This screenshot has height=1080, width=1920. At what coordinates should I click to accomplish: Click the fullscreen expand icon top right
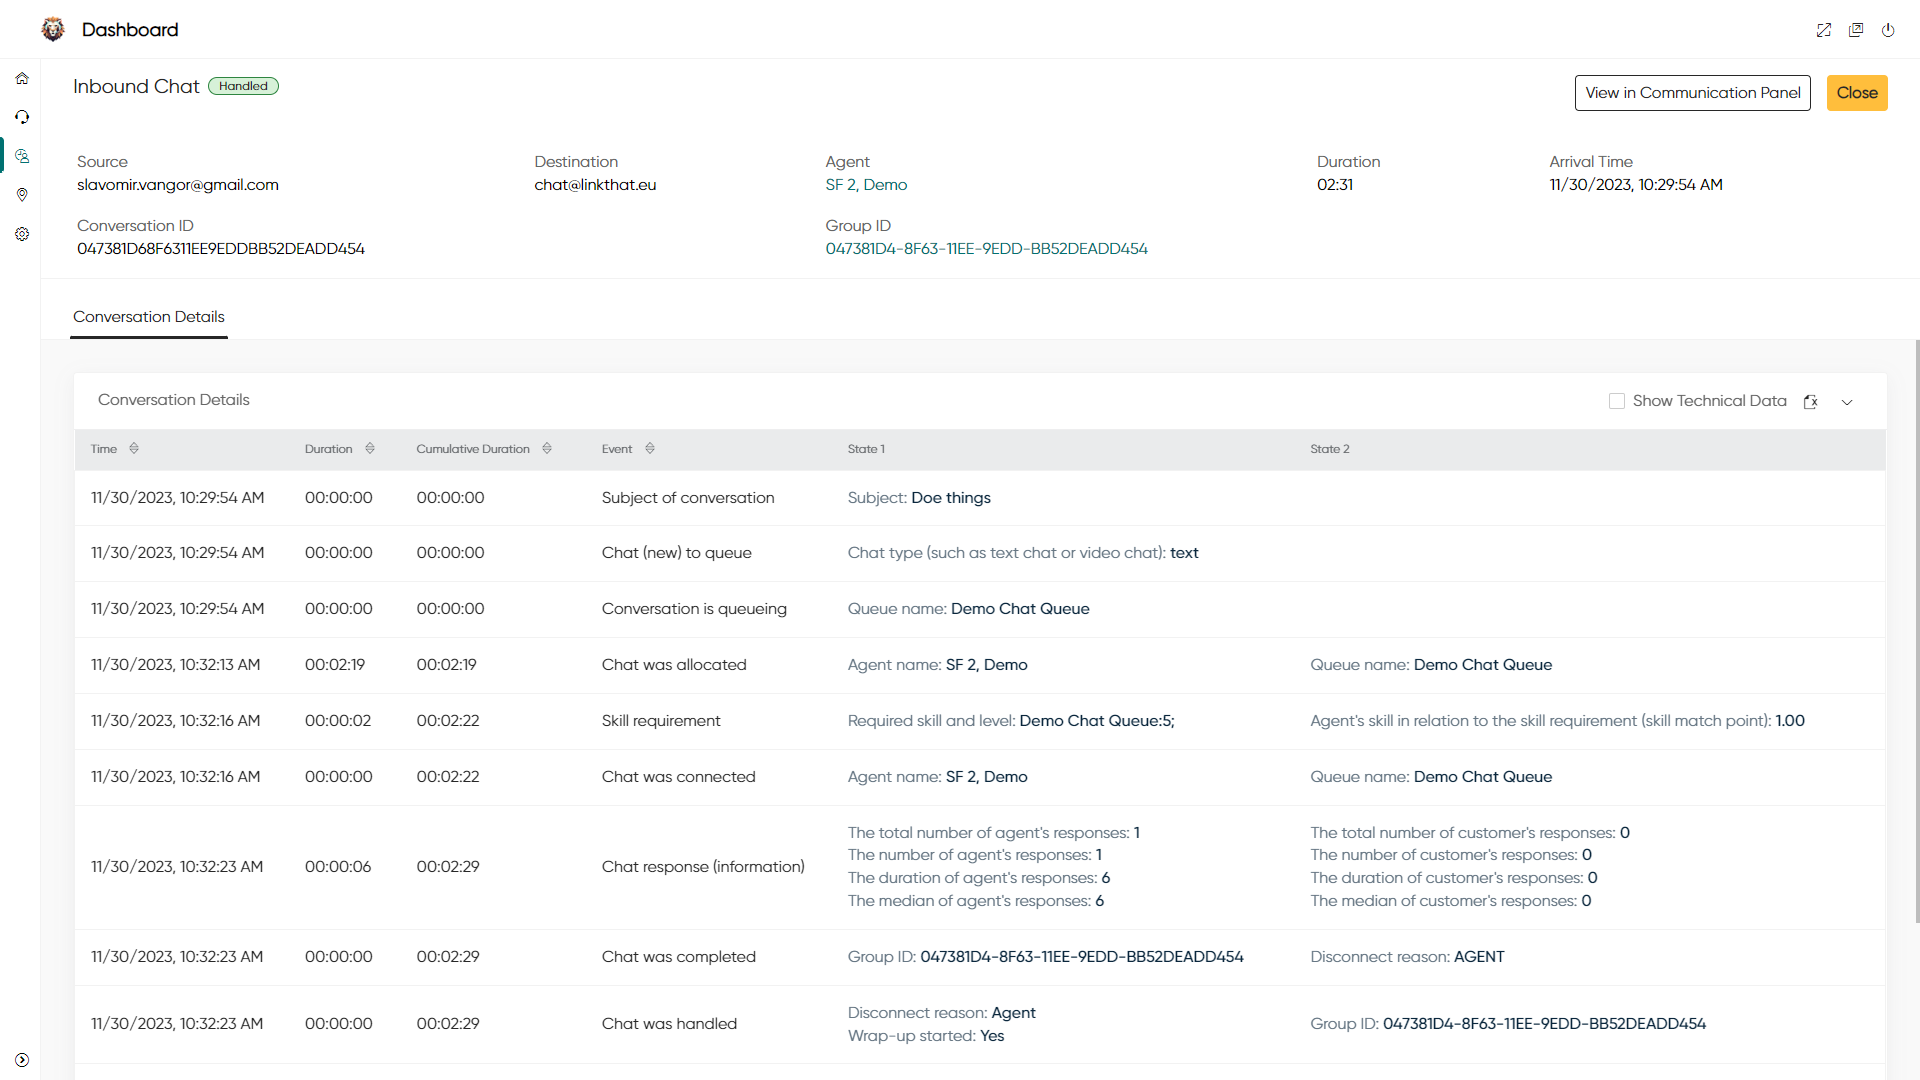tap(1824, 30)
